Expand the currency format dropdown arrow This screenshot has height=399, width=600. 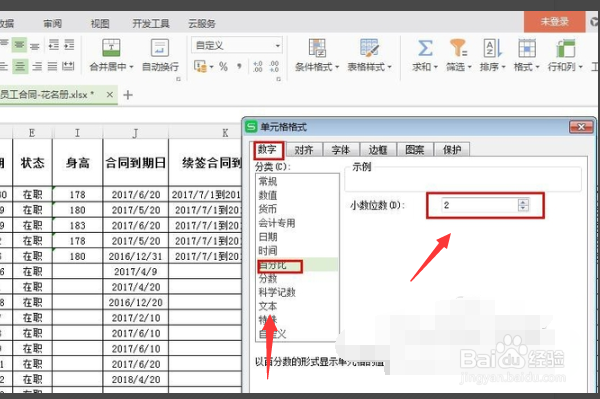click(x=211, y=67)
